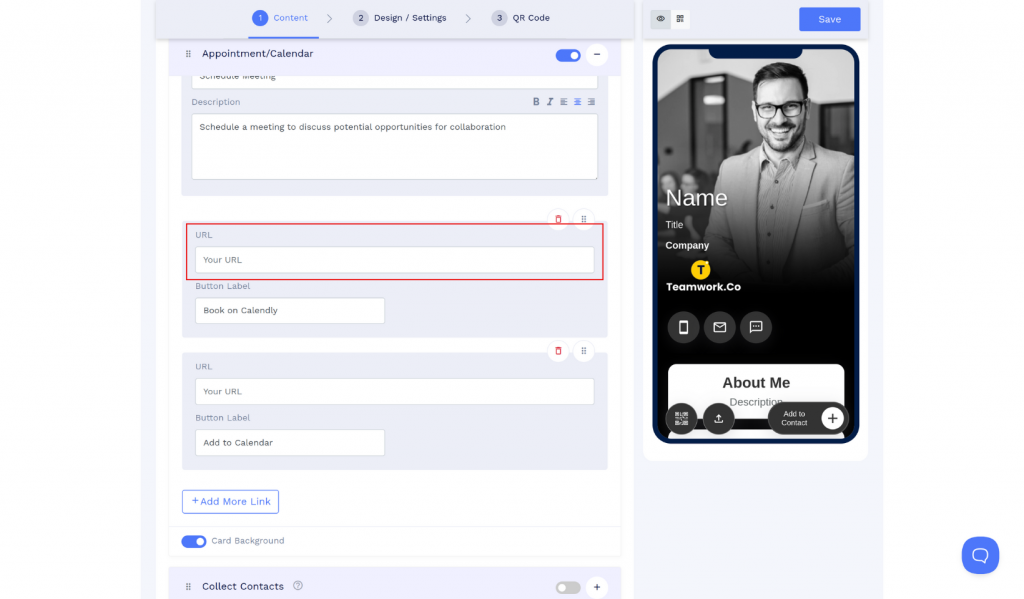
Task: Click chevron after Content step
Action: [330, 19]
